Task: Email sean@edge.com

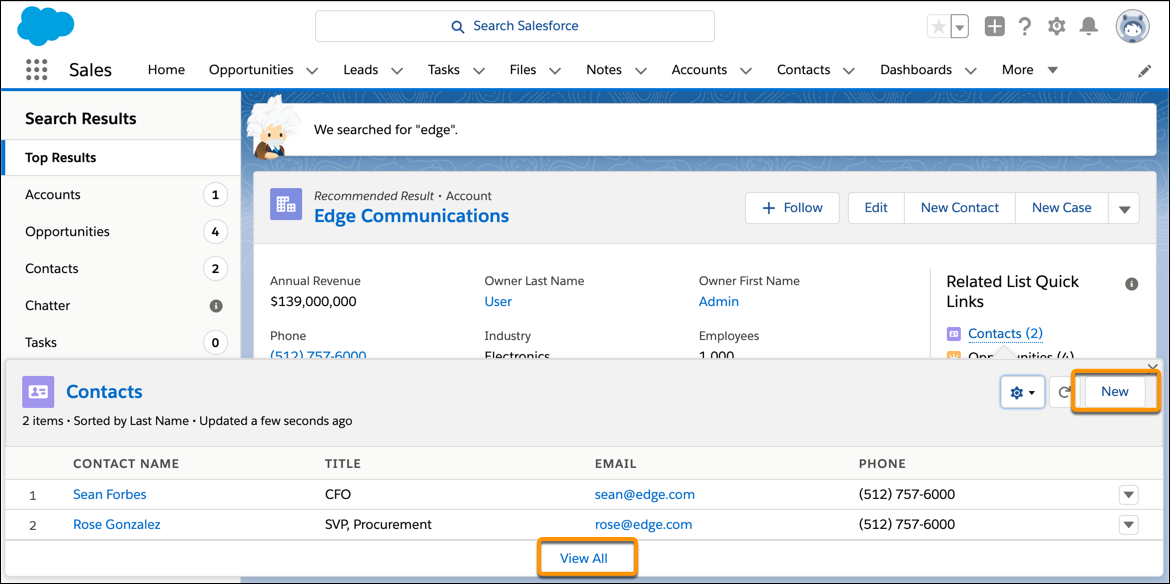Action: (x=645, y=494)
